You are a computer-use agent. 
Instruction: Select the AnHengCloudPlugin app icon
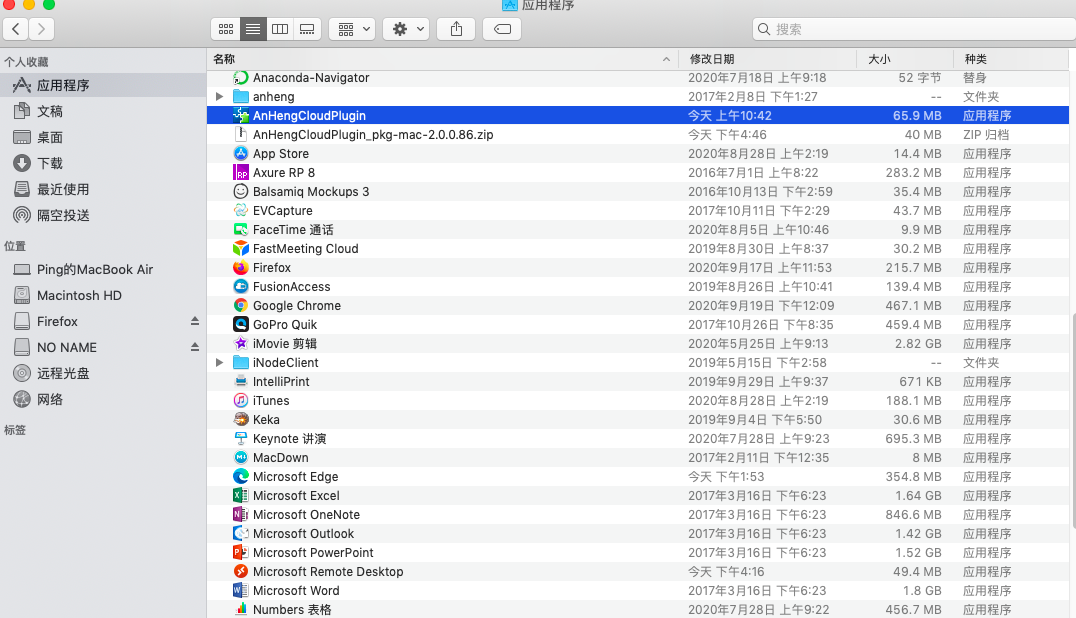click(241, 115)
